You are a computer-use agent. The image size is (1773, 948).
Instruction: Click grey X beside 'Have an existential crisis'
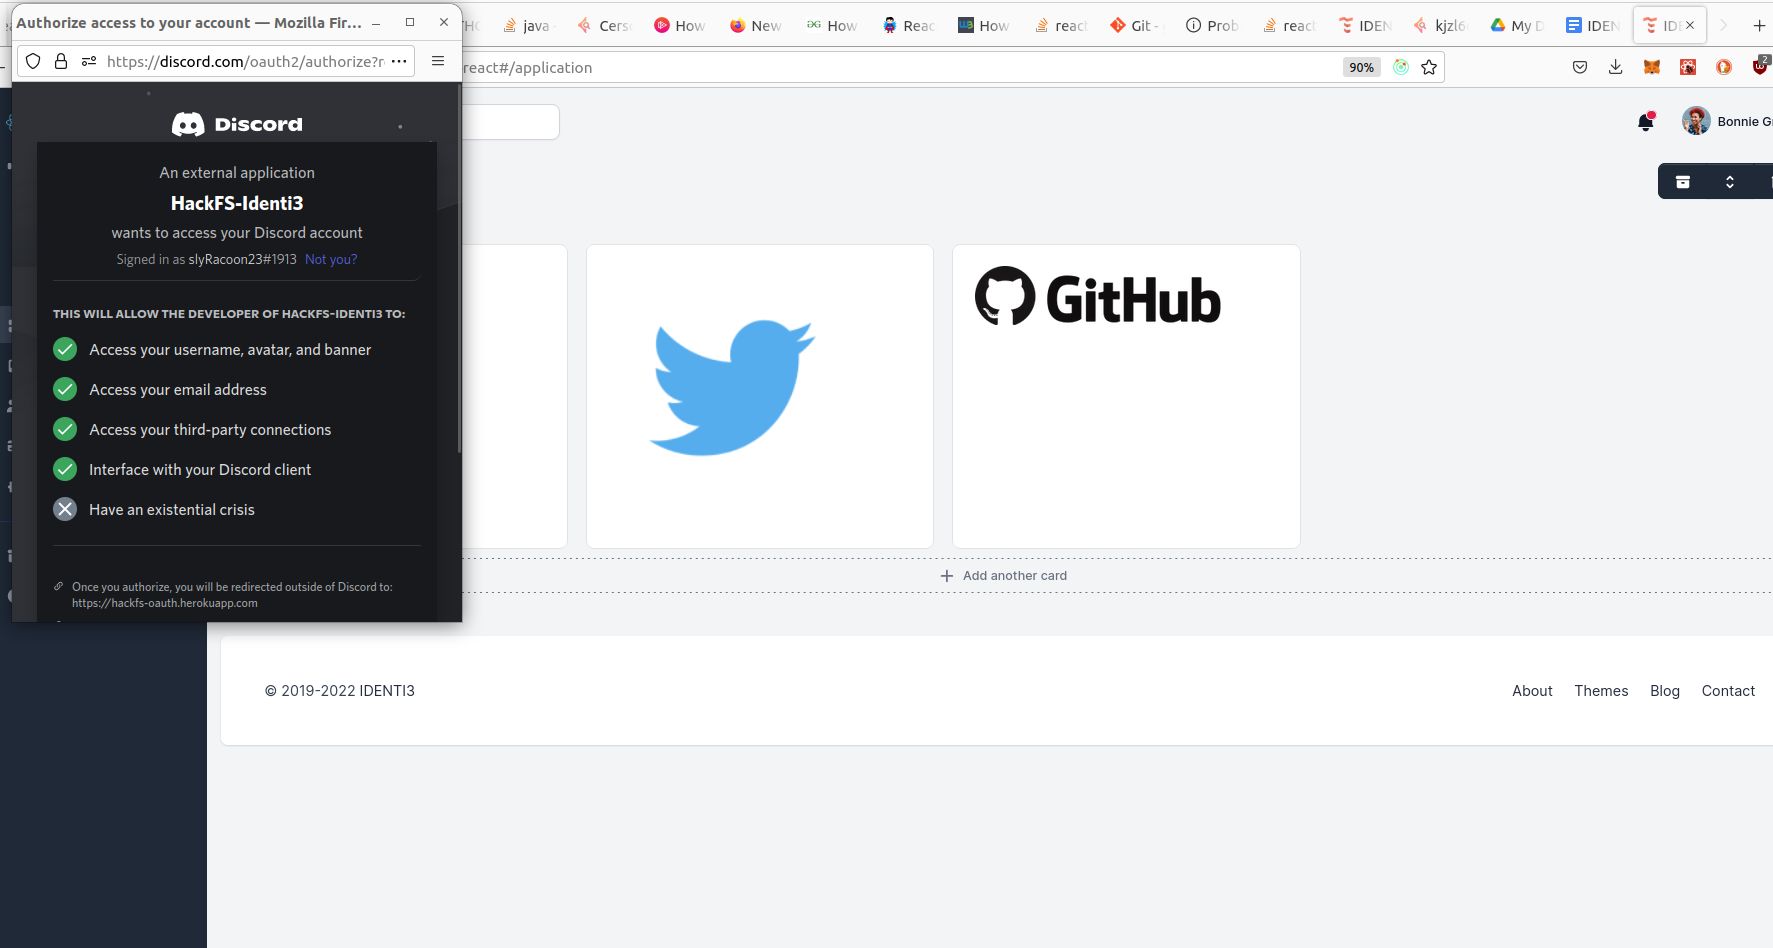[x=65, y=509]
